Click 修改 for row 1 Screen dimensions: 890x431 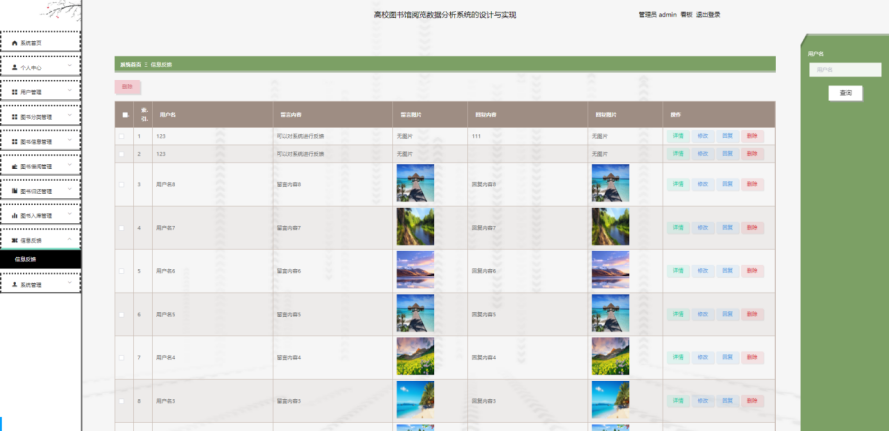pos(703,136)
